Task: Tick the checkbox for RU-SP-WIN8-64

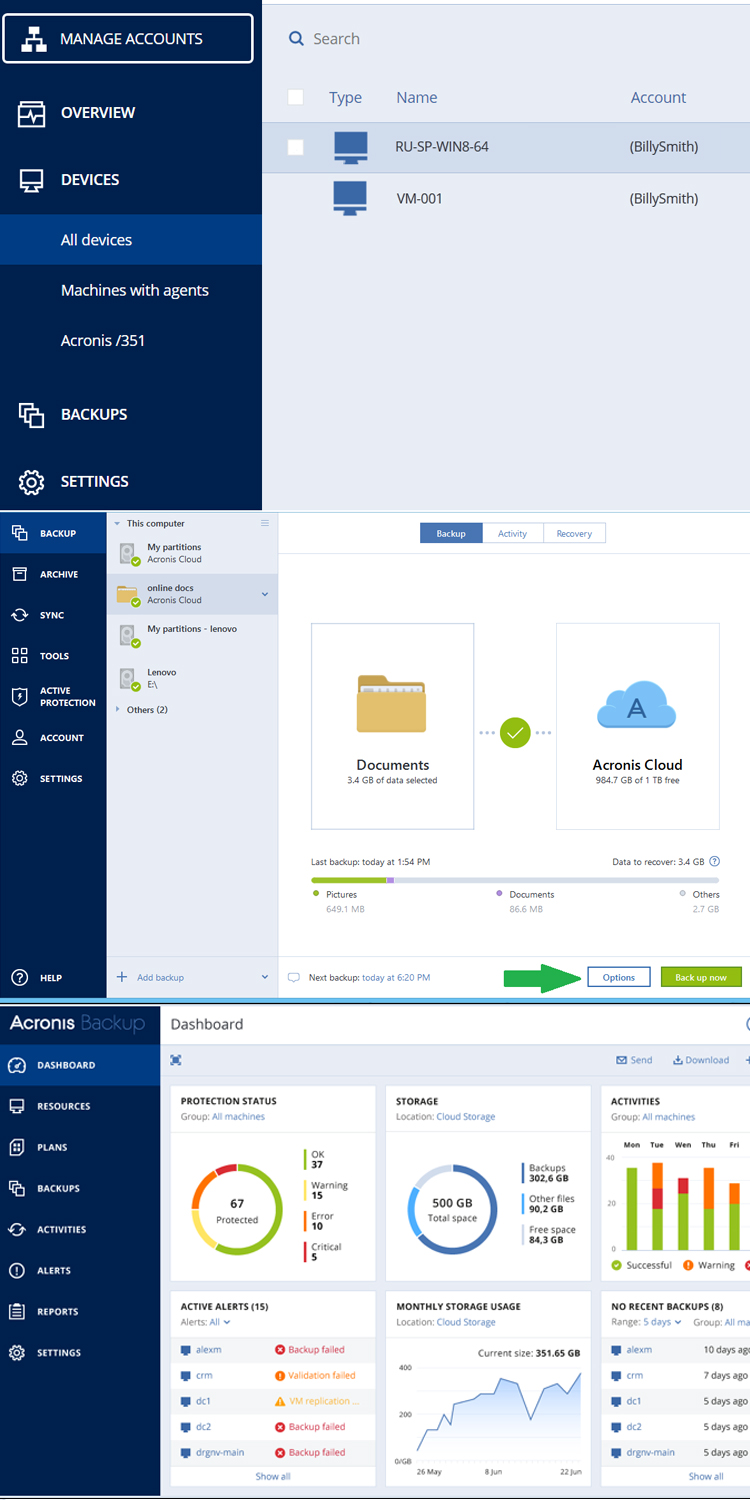Action: click(295, 147)
